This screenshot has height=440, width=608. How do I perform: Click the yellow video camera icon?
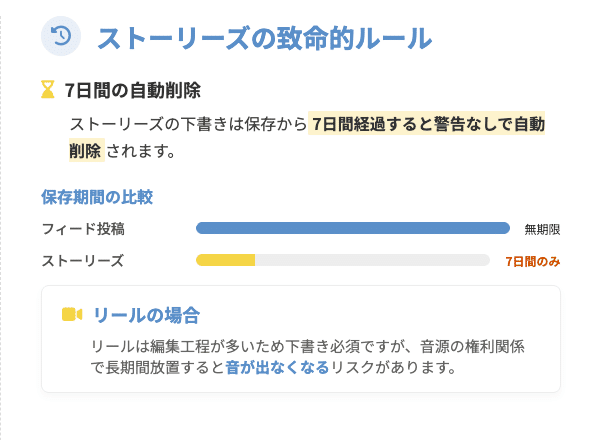[71, 315]
